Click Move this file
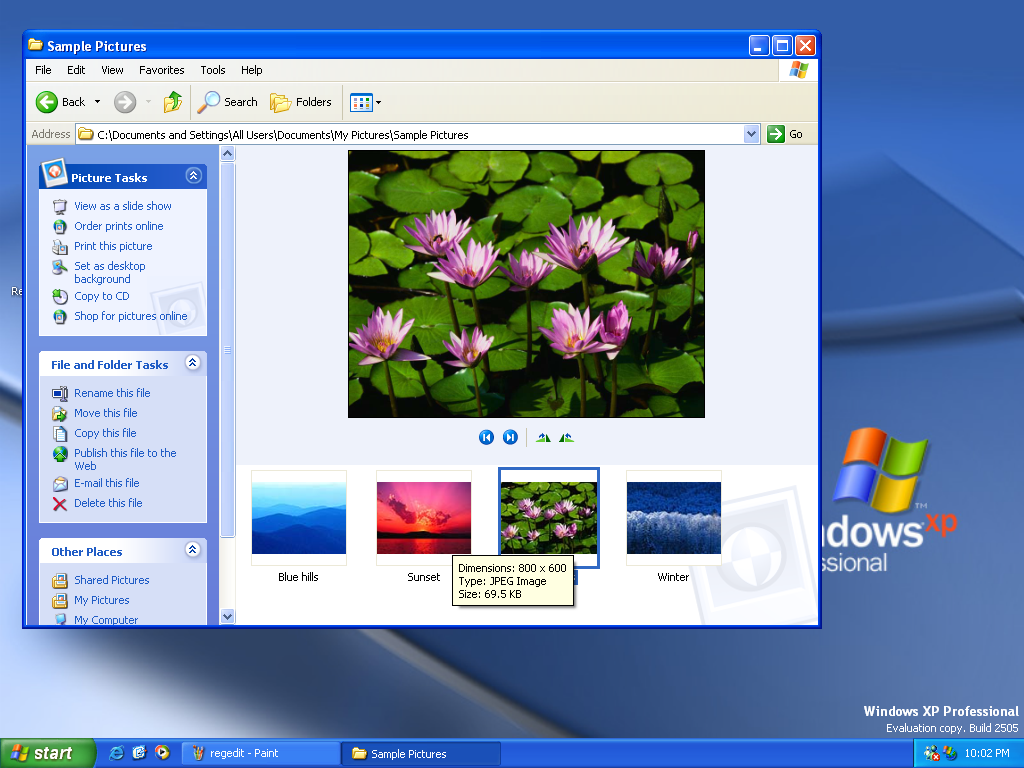Image resolution: width=1024 pixels, height=768 pixels. (x=106, y=413)
